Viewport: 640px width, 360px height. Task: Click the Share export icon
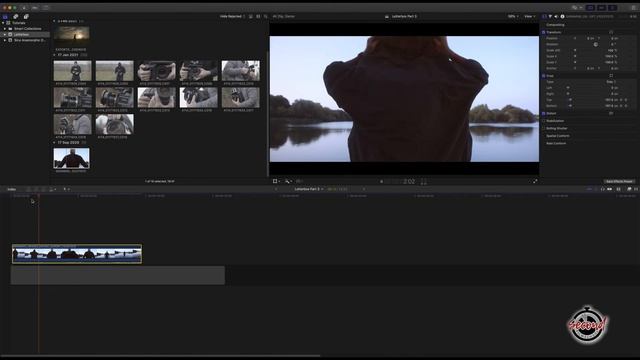pos(633,8)
